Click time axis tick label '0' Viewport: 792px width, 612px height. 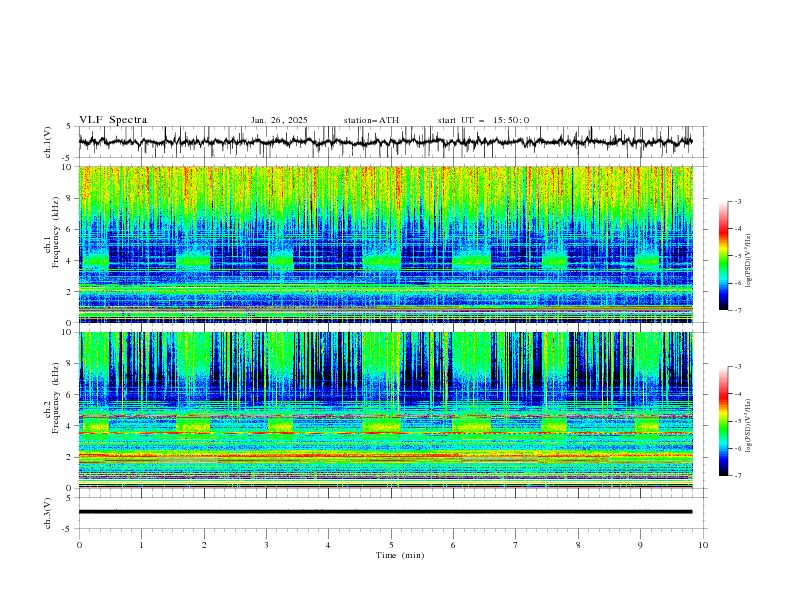(79, 545)
